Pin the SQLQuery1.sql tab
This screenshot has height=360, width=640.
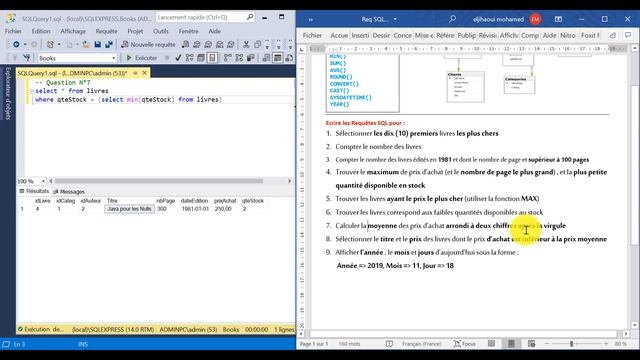[x=135, y=73]
